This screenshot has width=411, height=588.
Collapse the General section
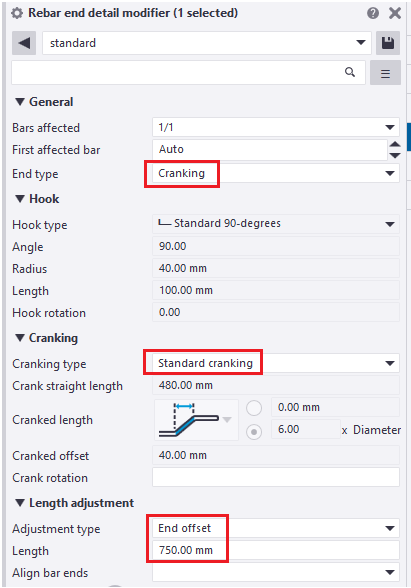20,102
